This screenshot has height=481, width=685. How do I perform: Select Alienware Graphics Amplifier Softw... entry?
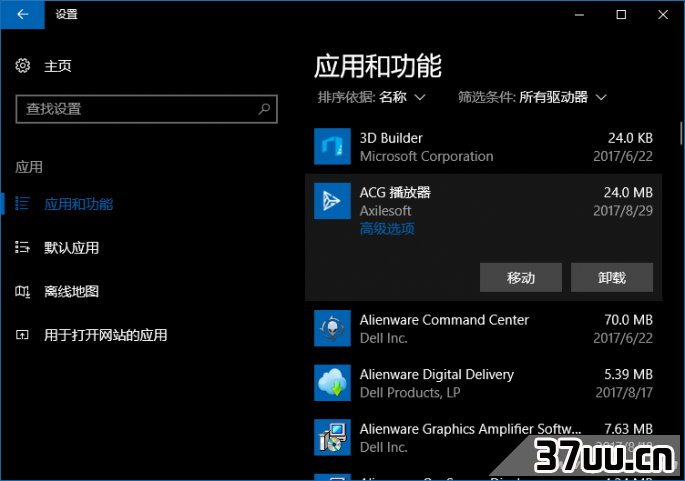tap(471, 429)
